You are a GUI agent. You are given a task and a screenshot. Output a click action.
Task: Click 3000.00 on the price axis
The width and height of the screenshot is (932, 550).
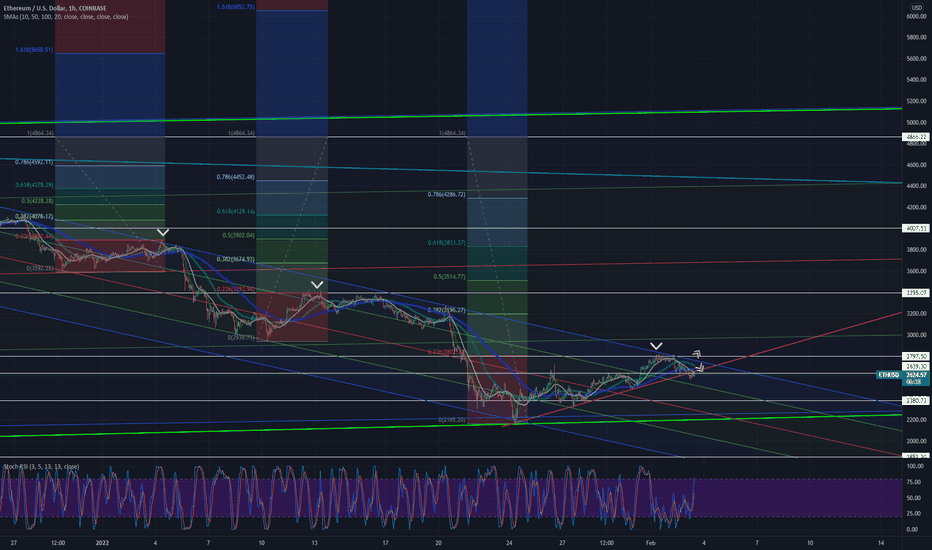click(917, 335)
